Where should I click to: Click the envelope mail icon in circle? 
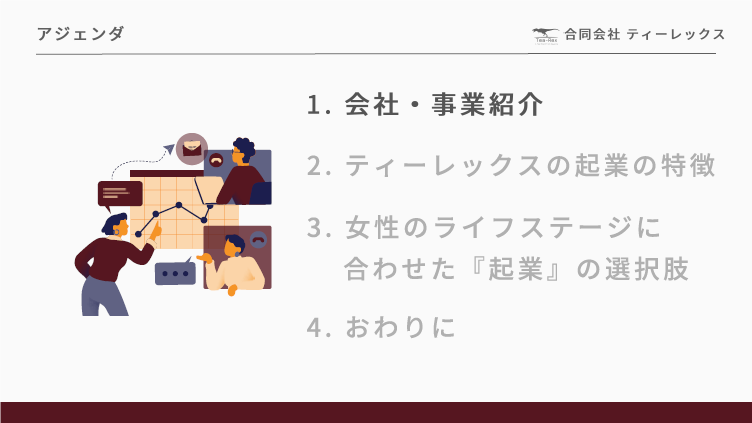pos(192,149)
